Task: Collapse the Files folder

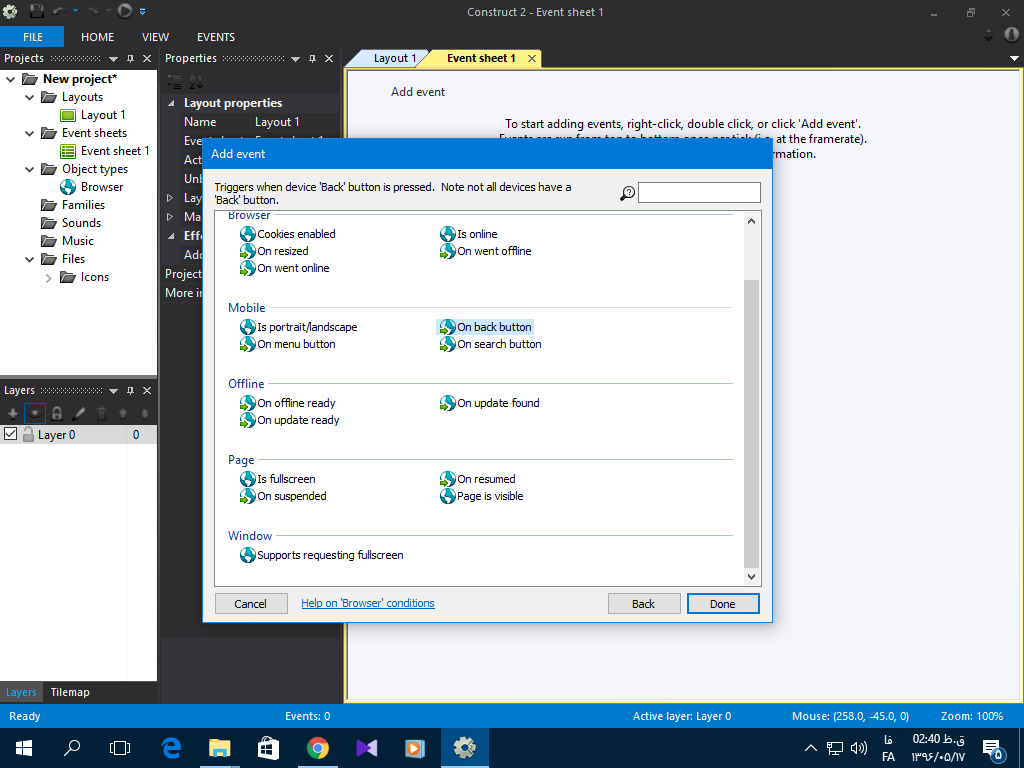Action: [x=29, y=259]
